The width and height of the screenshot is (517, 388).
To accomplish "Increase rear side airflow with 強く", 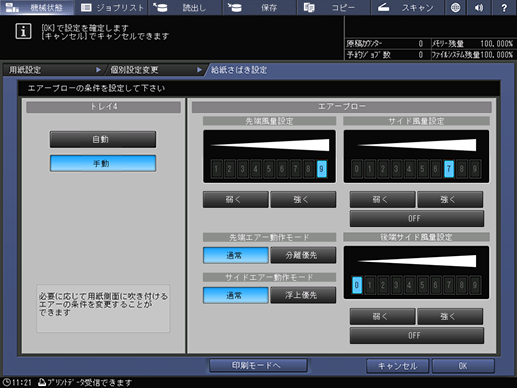I will pos(450,316).
